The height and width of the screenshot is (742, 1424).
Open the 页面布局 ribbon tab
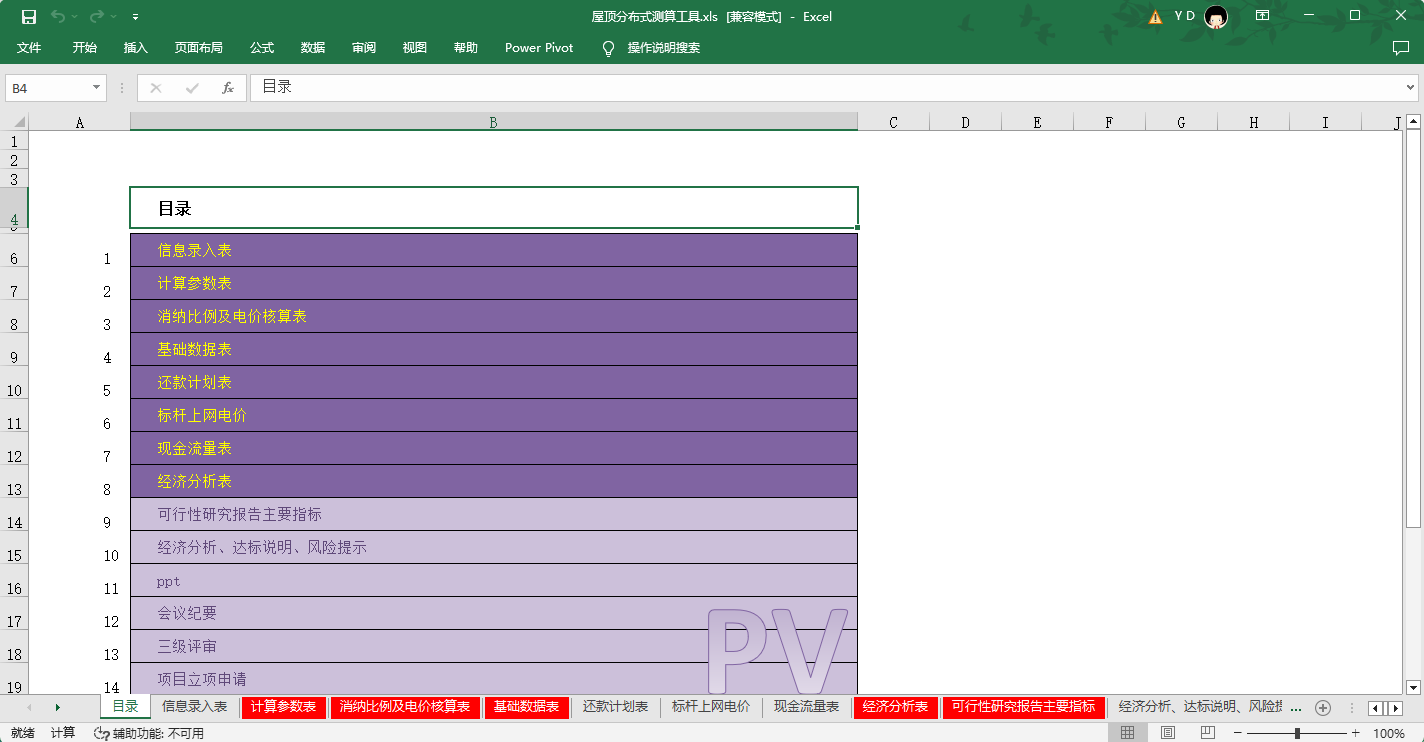point(199,47)
